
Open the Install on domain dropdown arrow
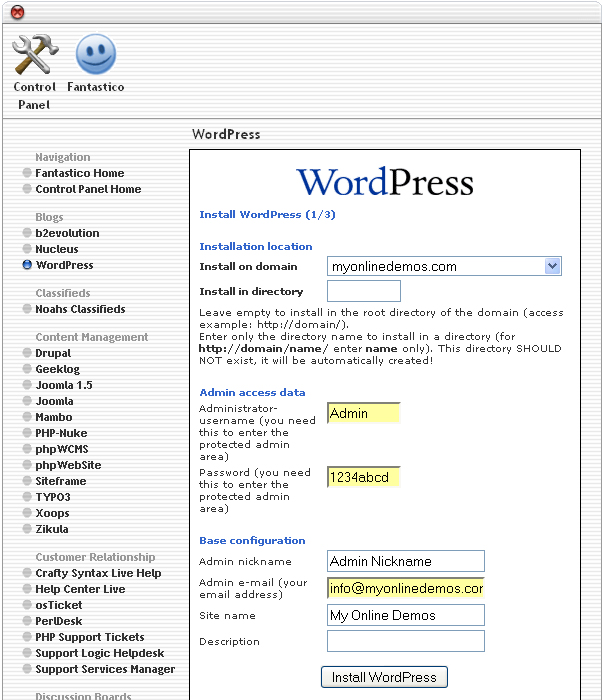coord(552,266)
